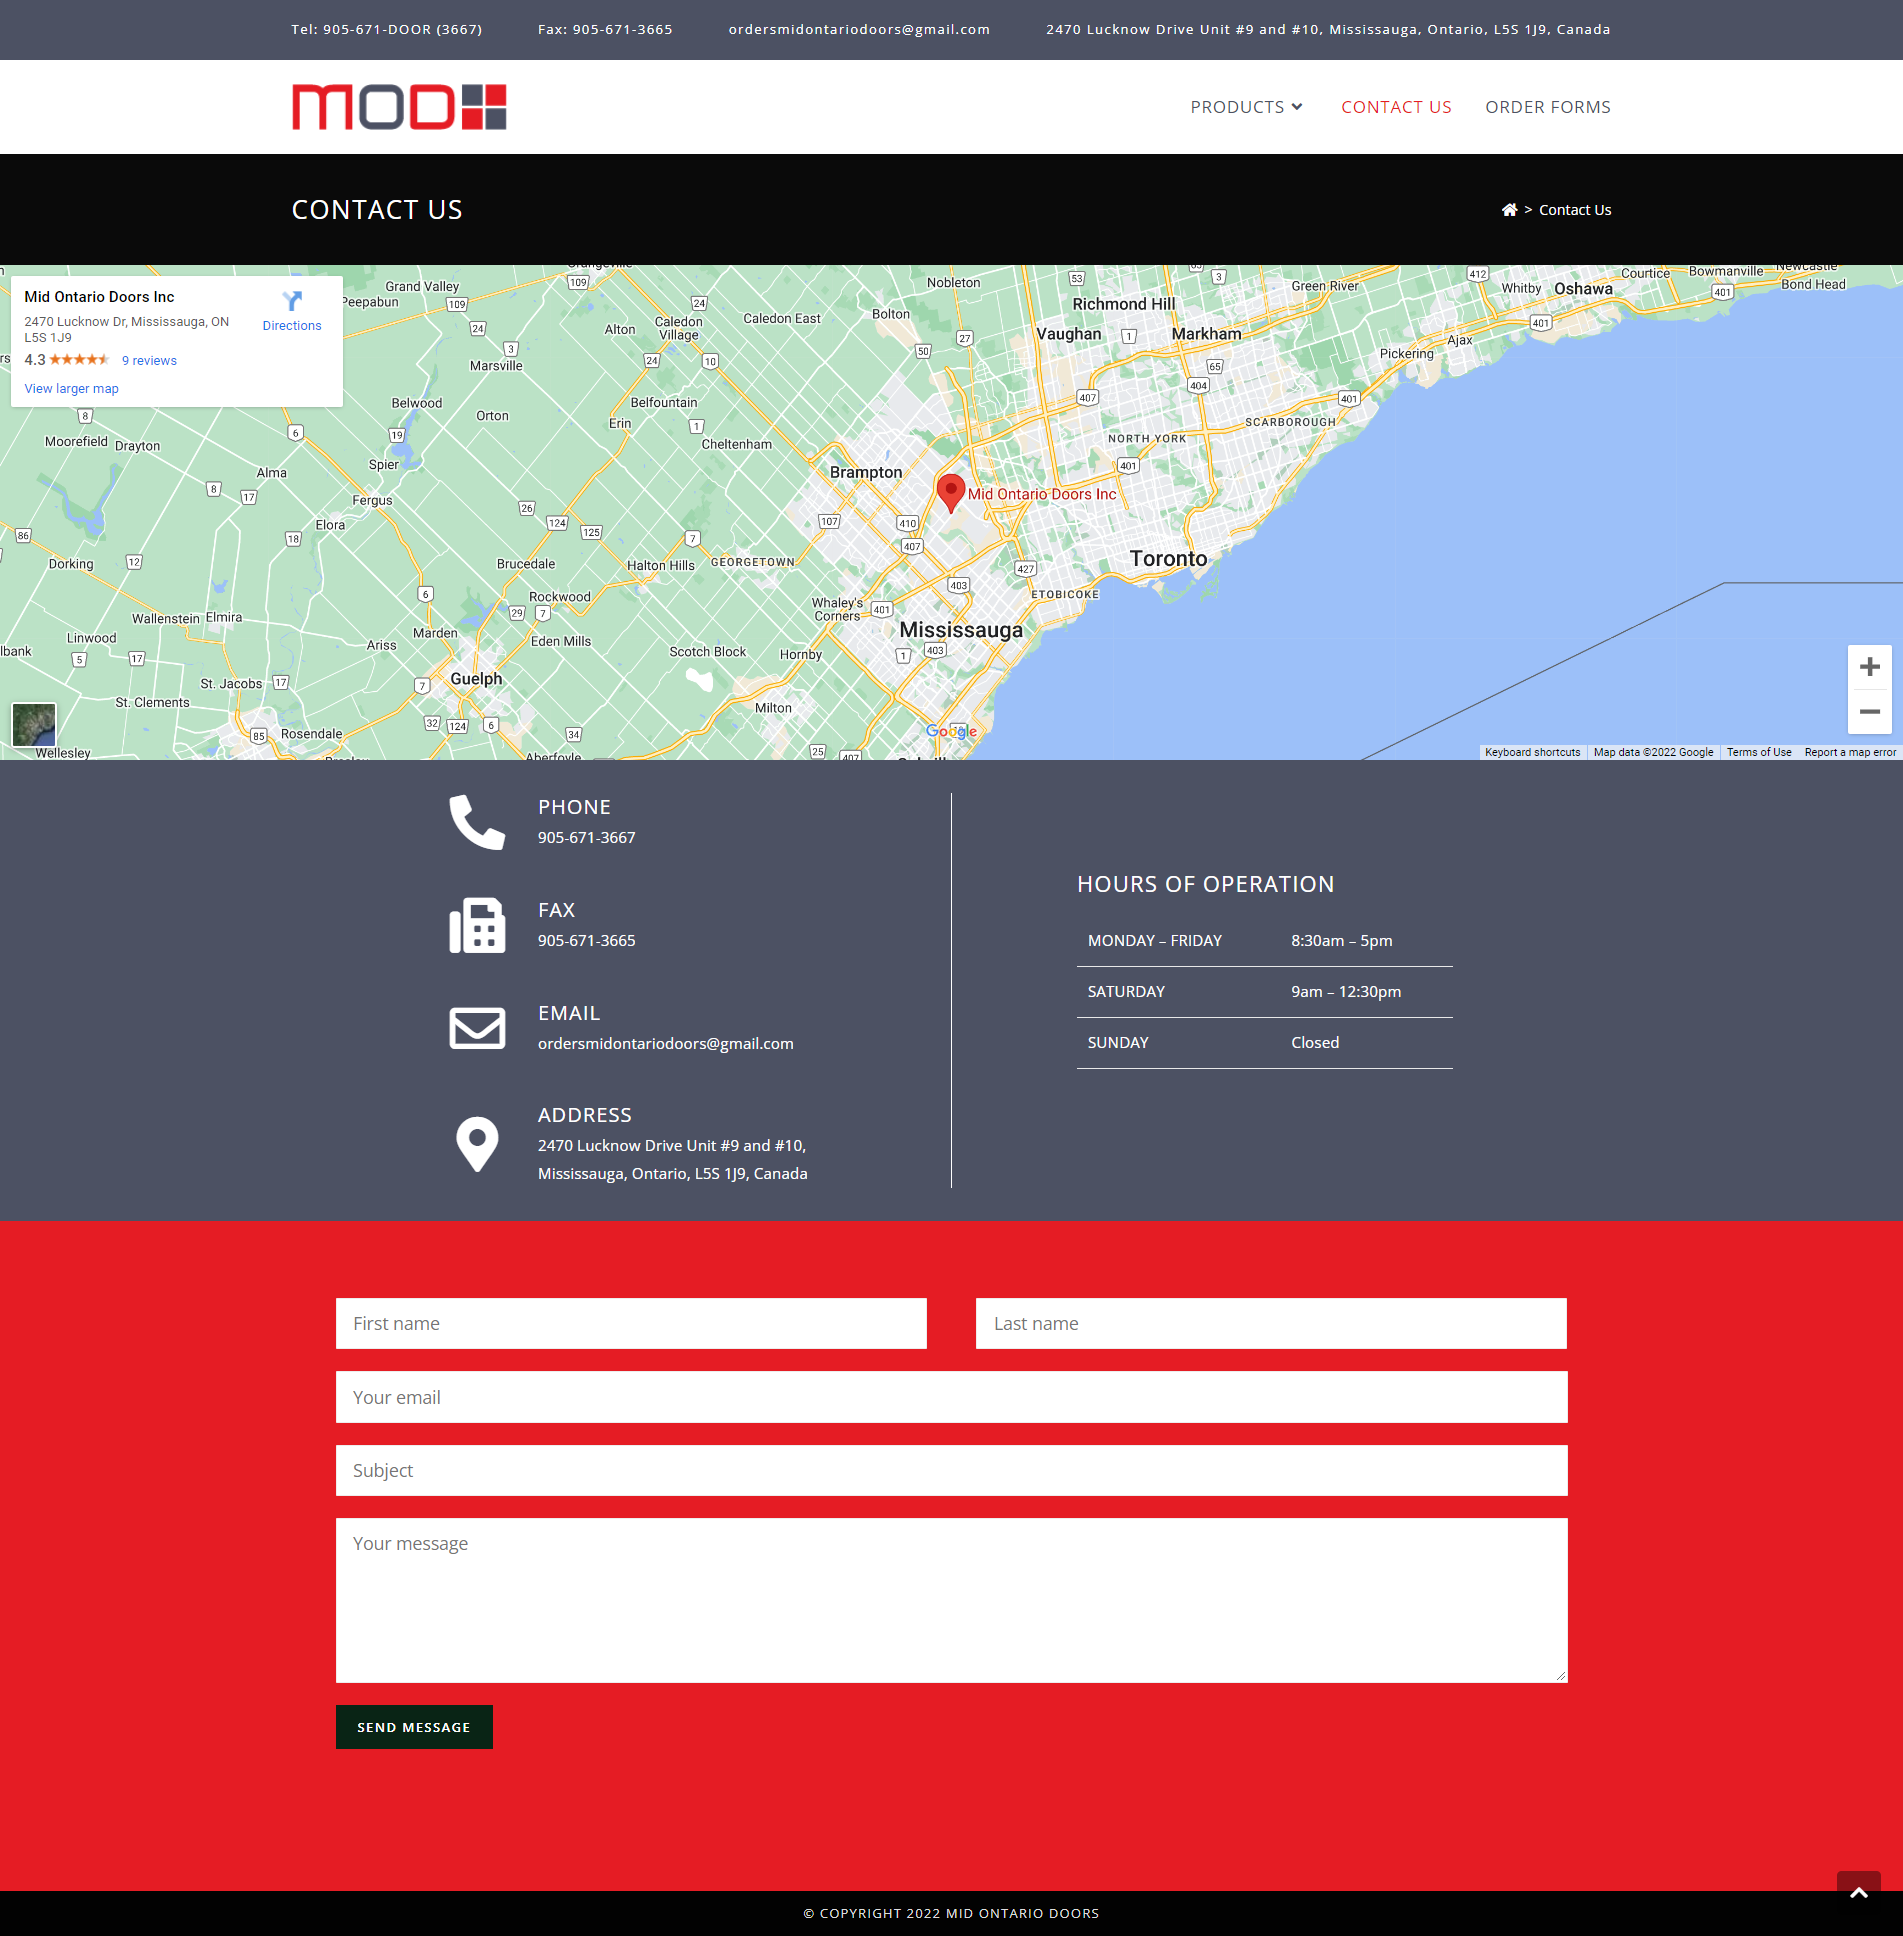This screenshot has height=1936, width=1903.
Task: Click the phone handset icon
Action: click(x=477, y=822)
